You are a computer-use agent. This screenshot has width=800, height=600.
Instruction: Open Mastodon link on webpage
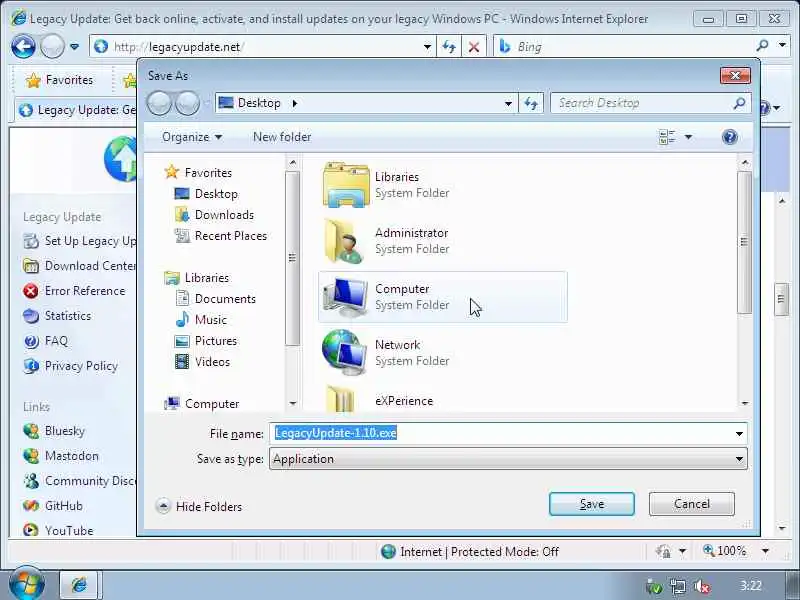pos(61,456)
